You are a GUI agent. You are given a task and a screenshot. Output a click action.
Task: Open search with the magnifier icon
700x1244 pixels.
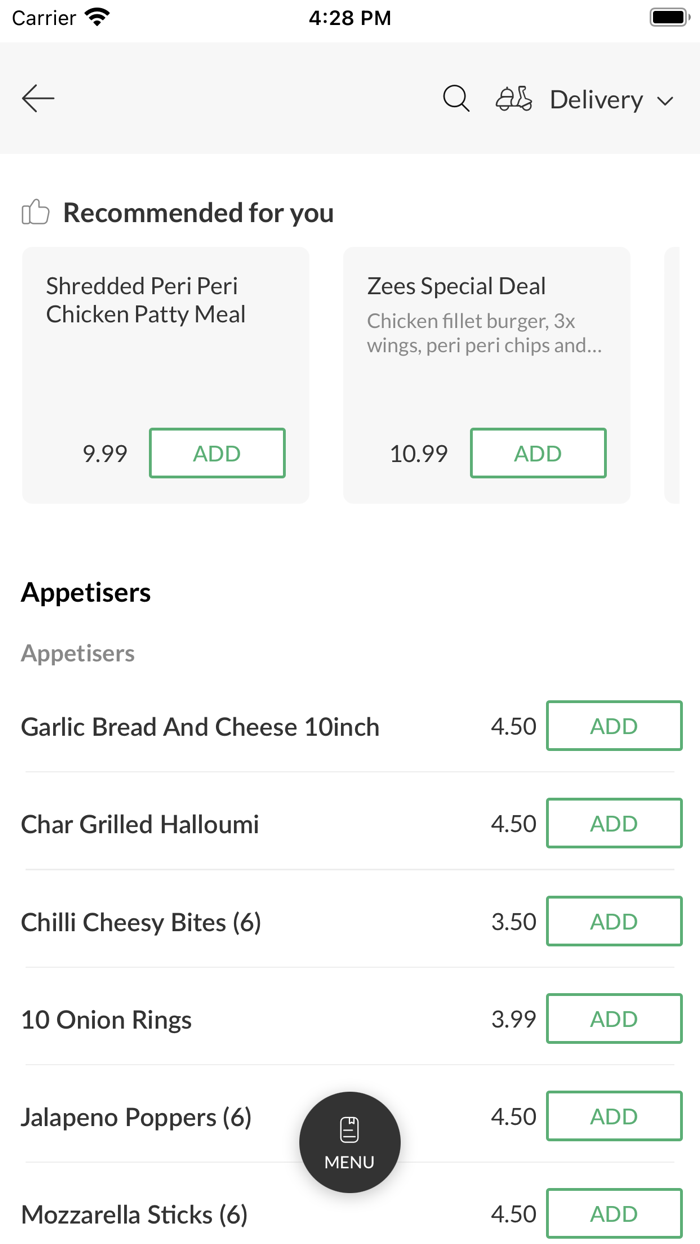455,98
